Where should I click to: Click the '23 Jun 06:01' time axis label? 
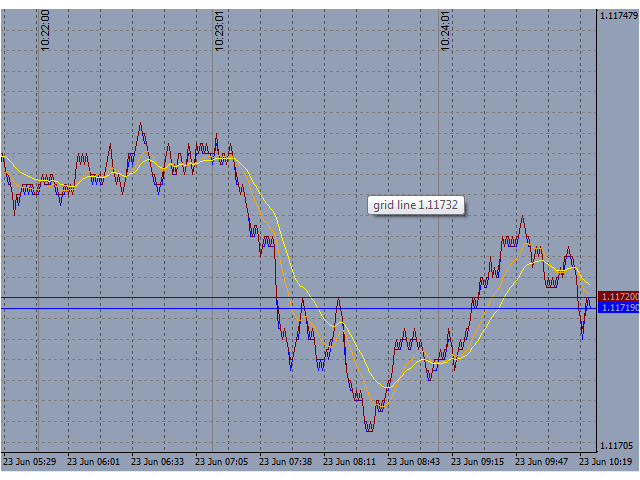[x=93, y=462]
